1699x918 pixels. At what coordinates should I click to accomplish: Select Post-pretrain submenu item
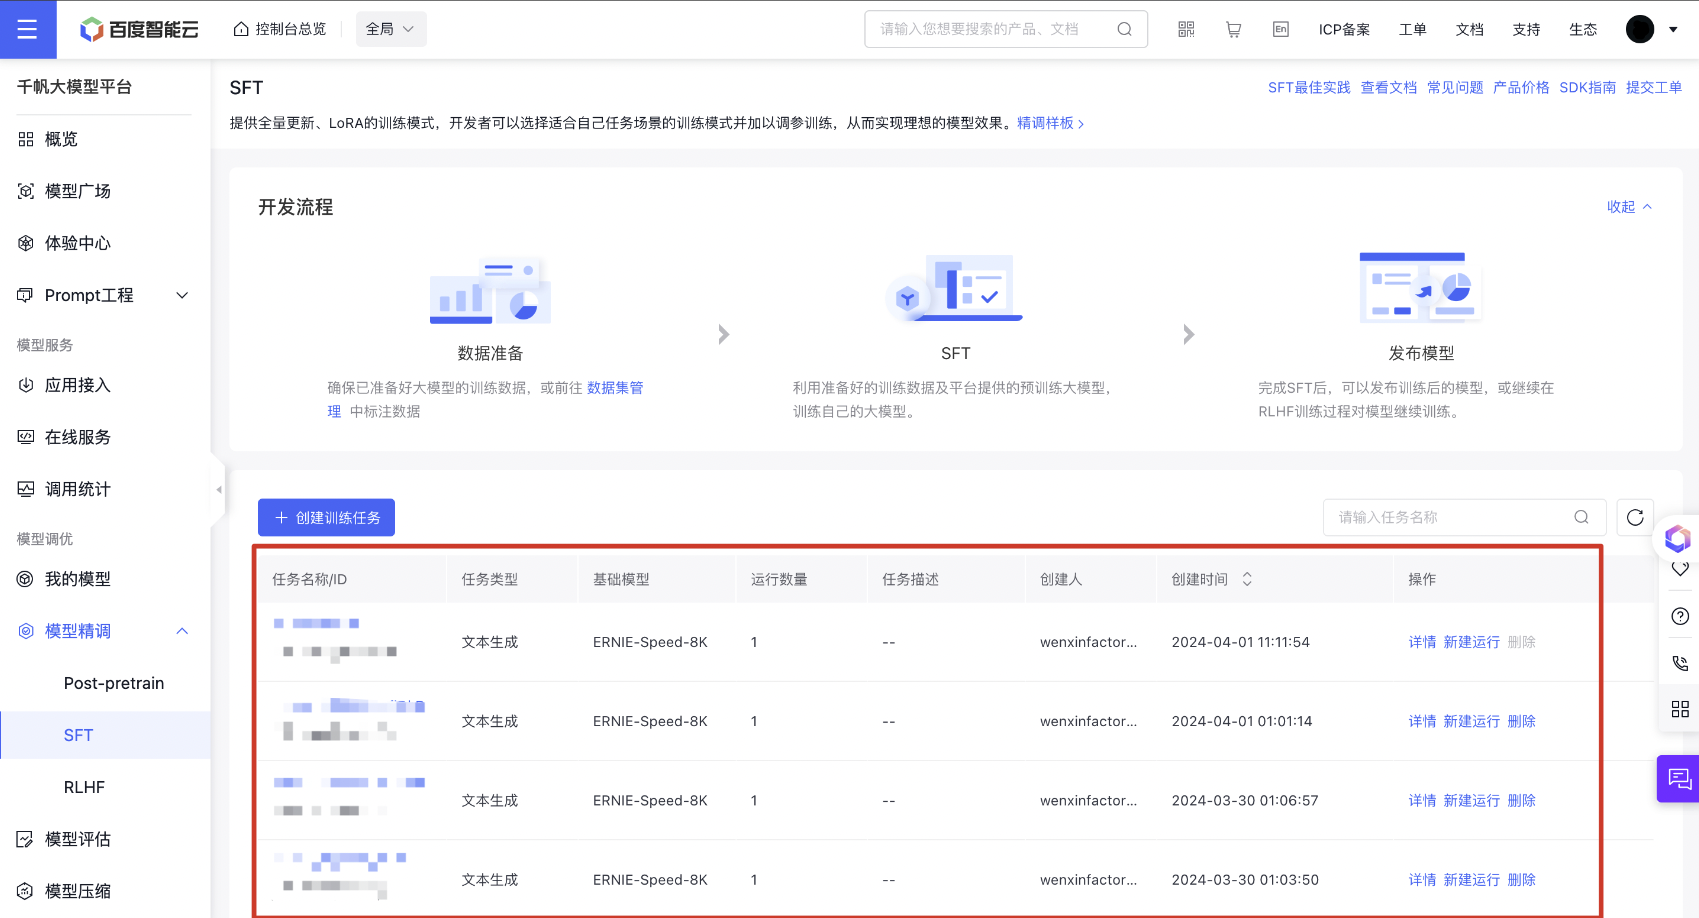point(114,683)
